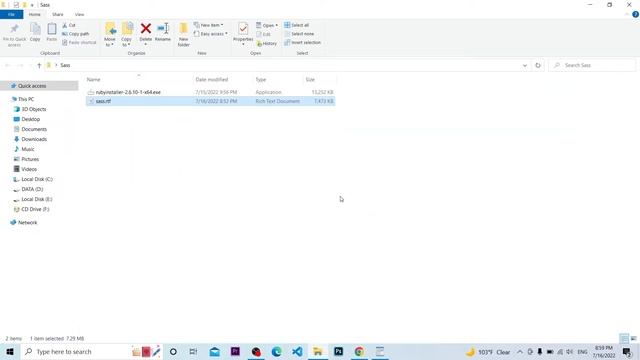Open DATA (D:) drive

click(x=31, y=189)
